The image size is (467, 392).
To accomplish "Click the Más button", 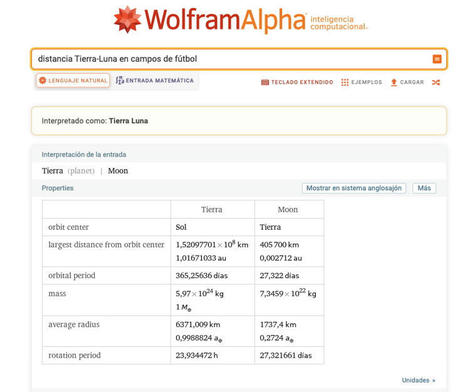I will tap(424, 188).
